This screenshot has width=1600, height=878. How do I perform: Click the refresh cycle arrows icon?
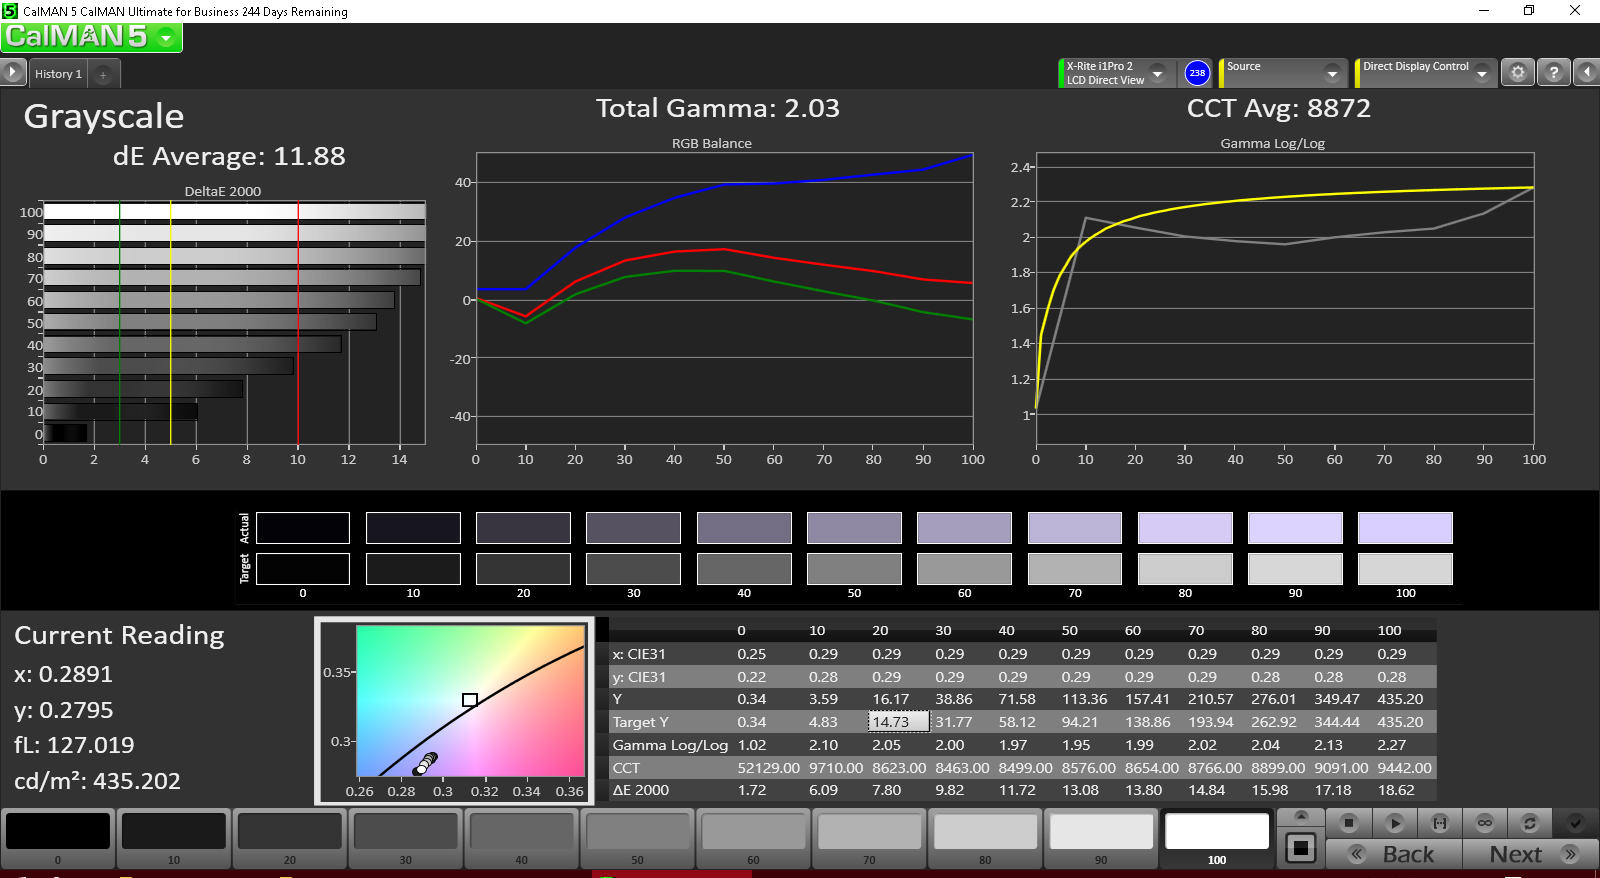click(1529, 823)
